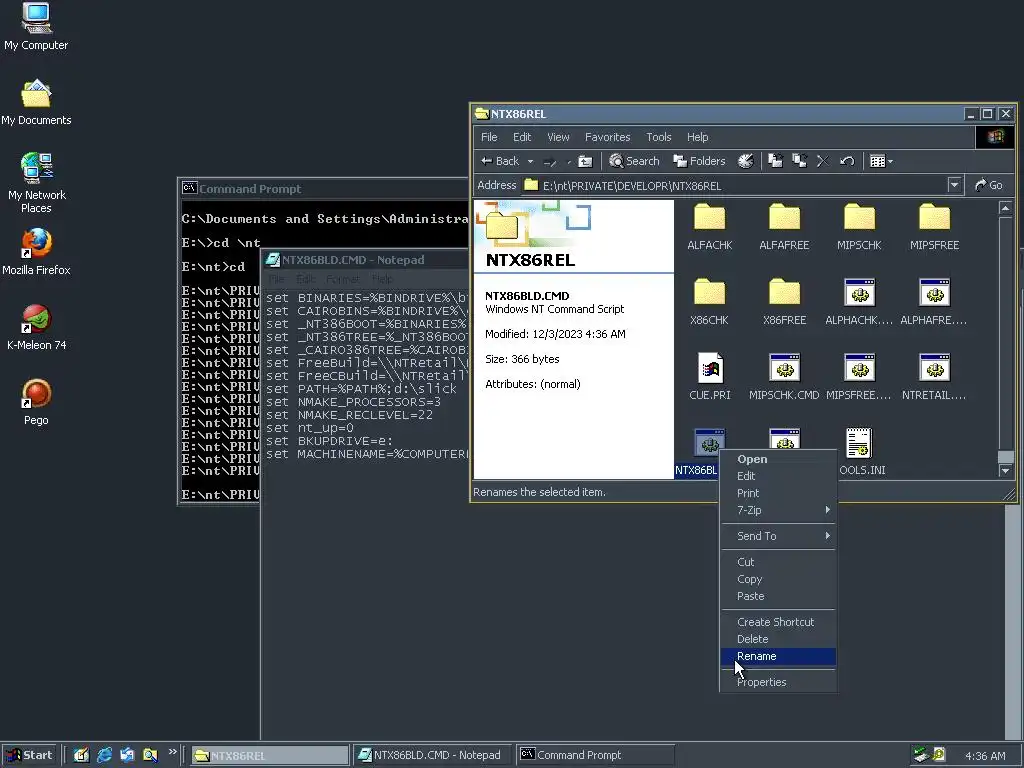Viewport: 1024px width, 768px height.
Task: Click the NTX86REL taskbar button
Action: point(270,755)
